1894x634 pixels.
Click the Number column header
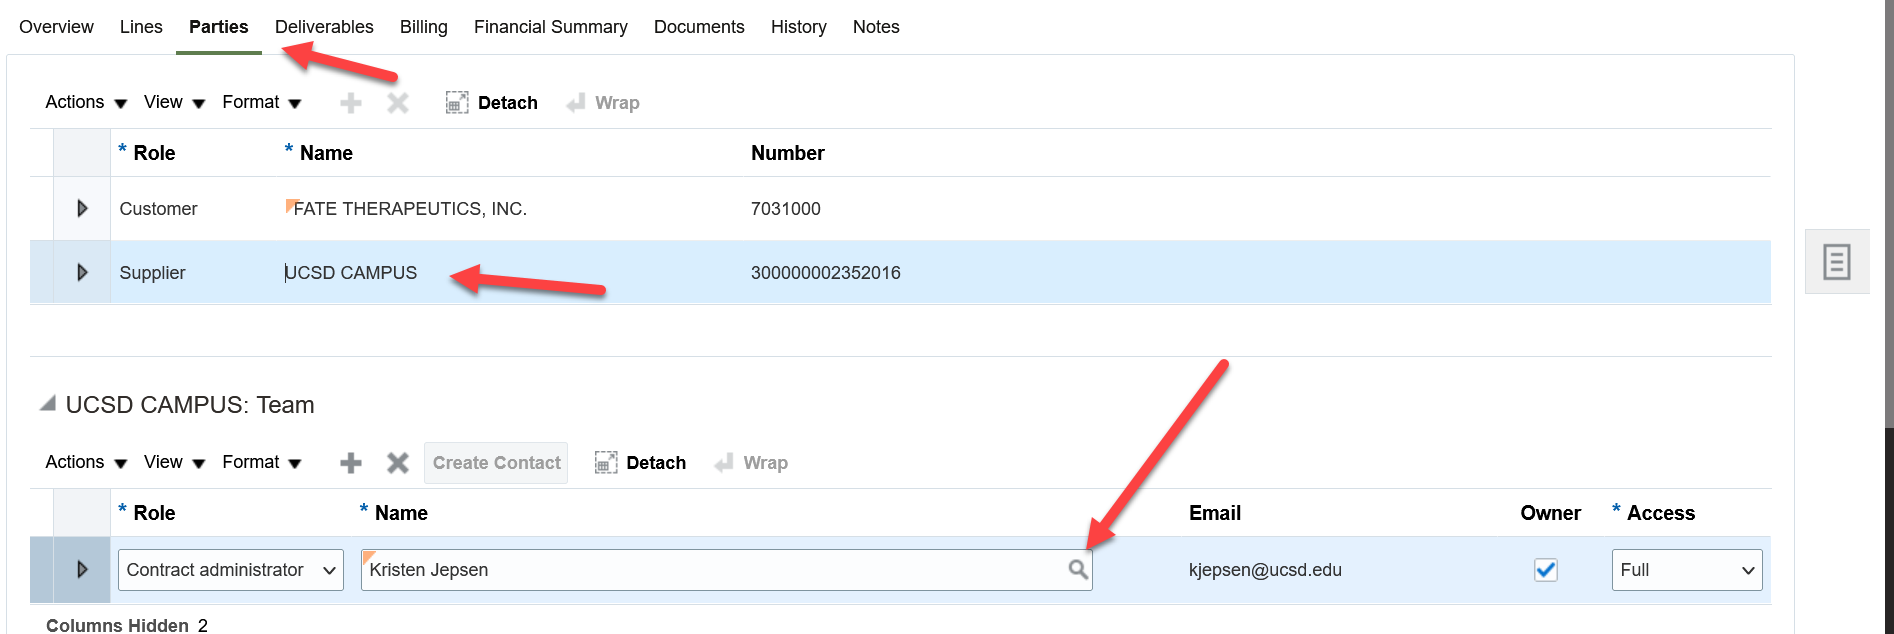coord(788,153)
